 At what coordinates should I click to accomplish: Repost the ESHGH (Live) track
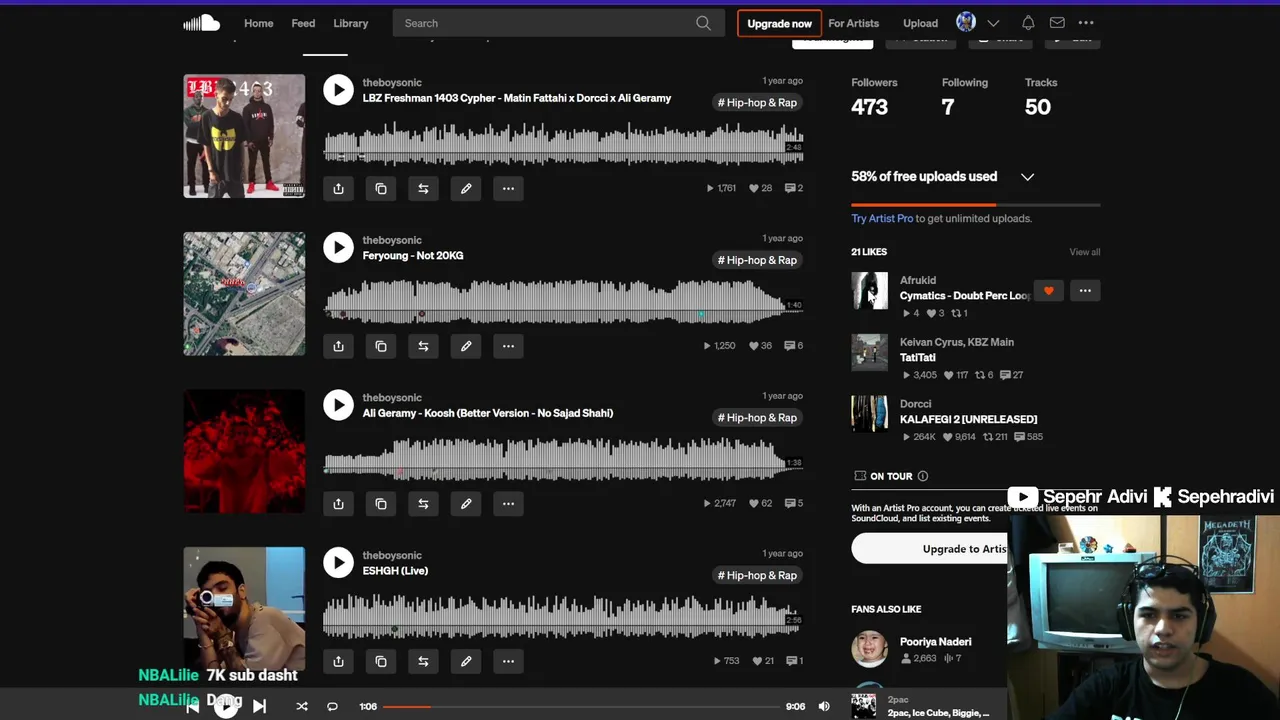click(x=423, y=661)
